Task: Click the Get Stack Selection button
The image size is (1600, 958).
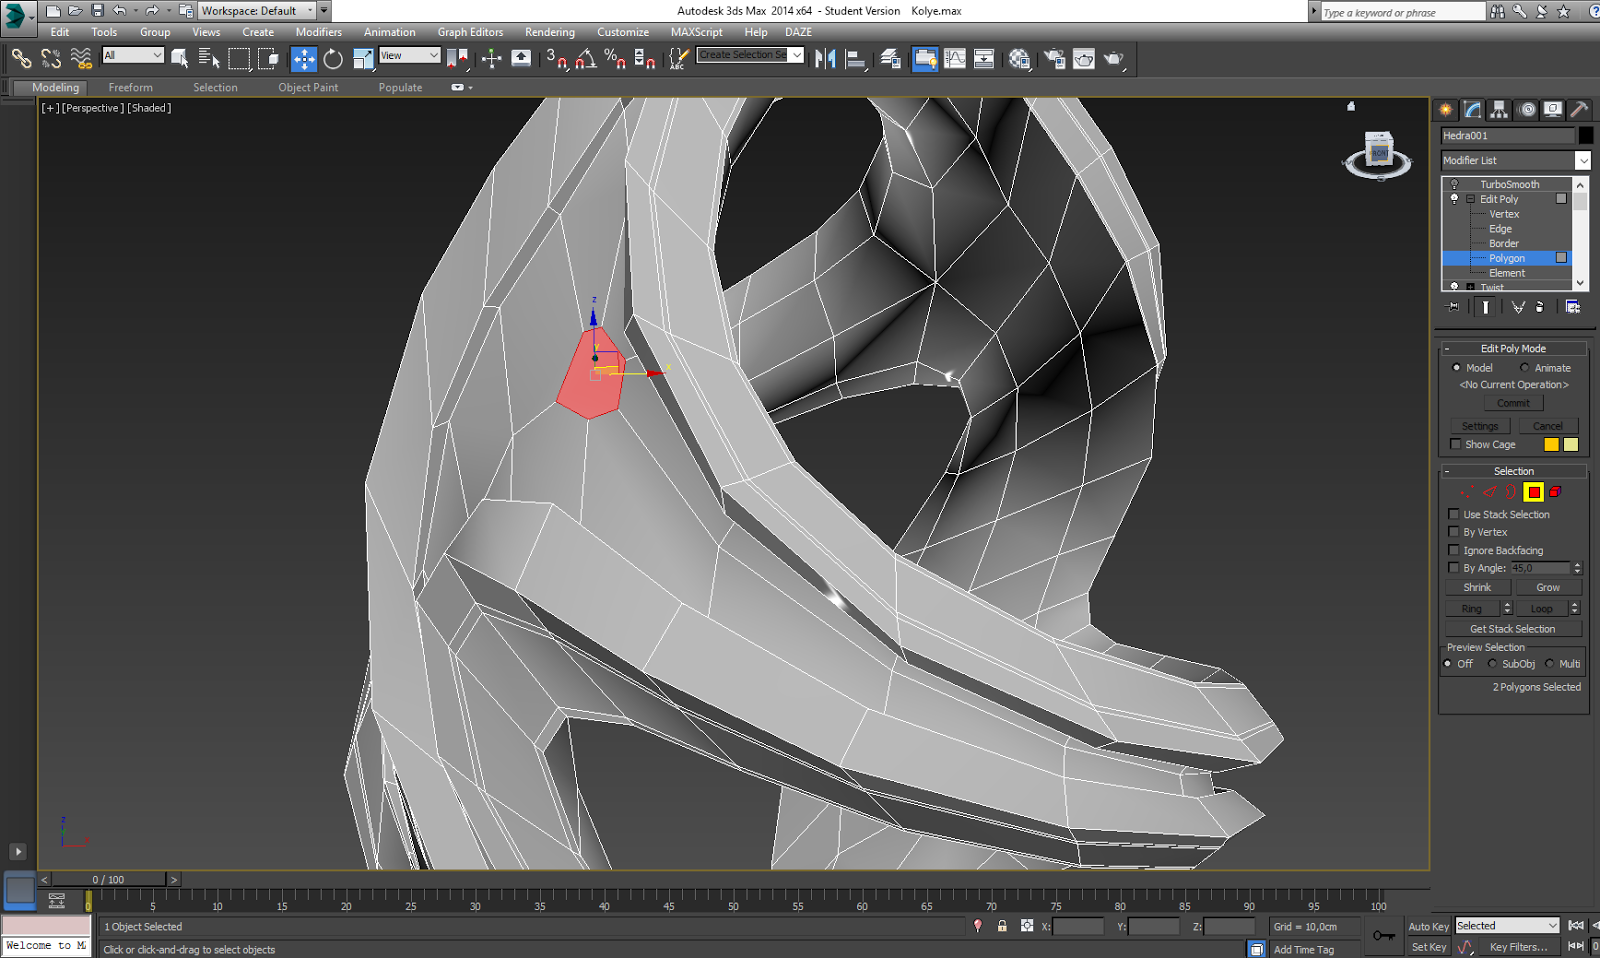Action: [x=1512, y=628]
